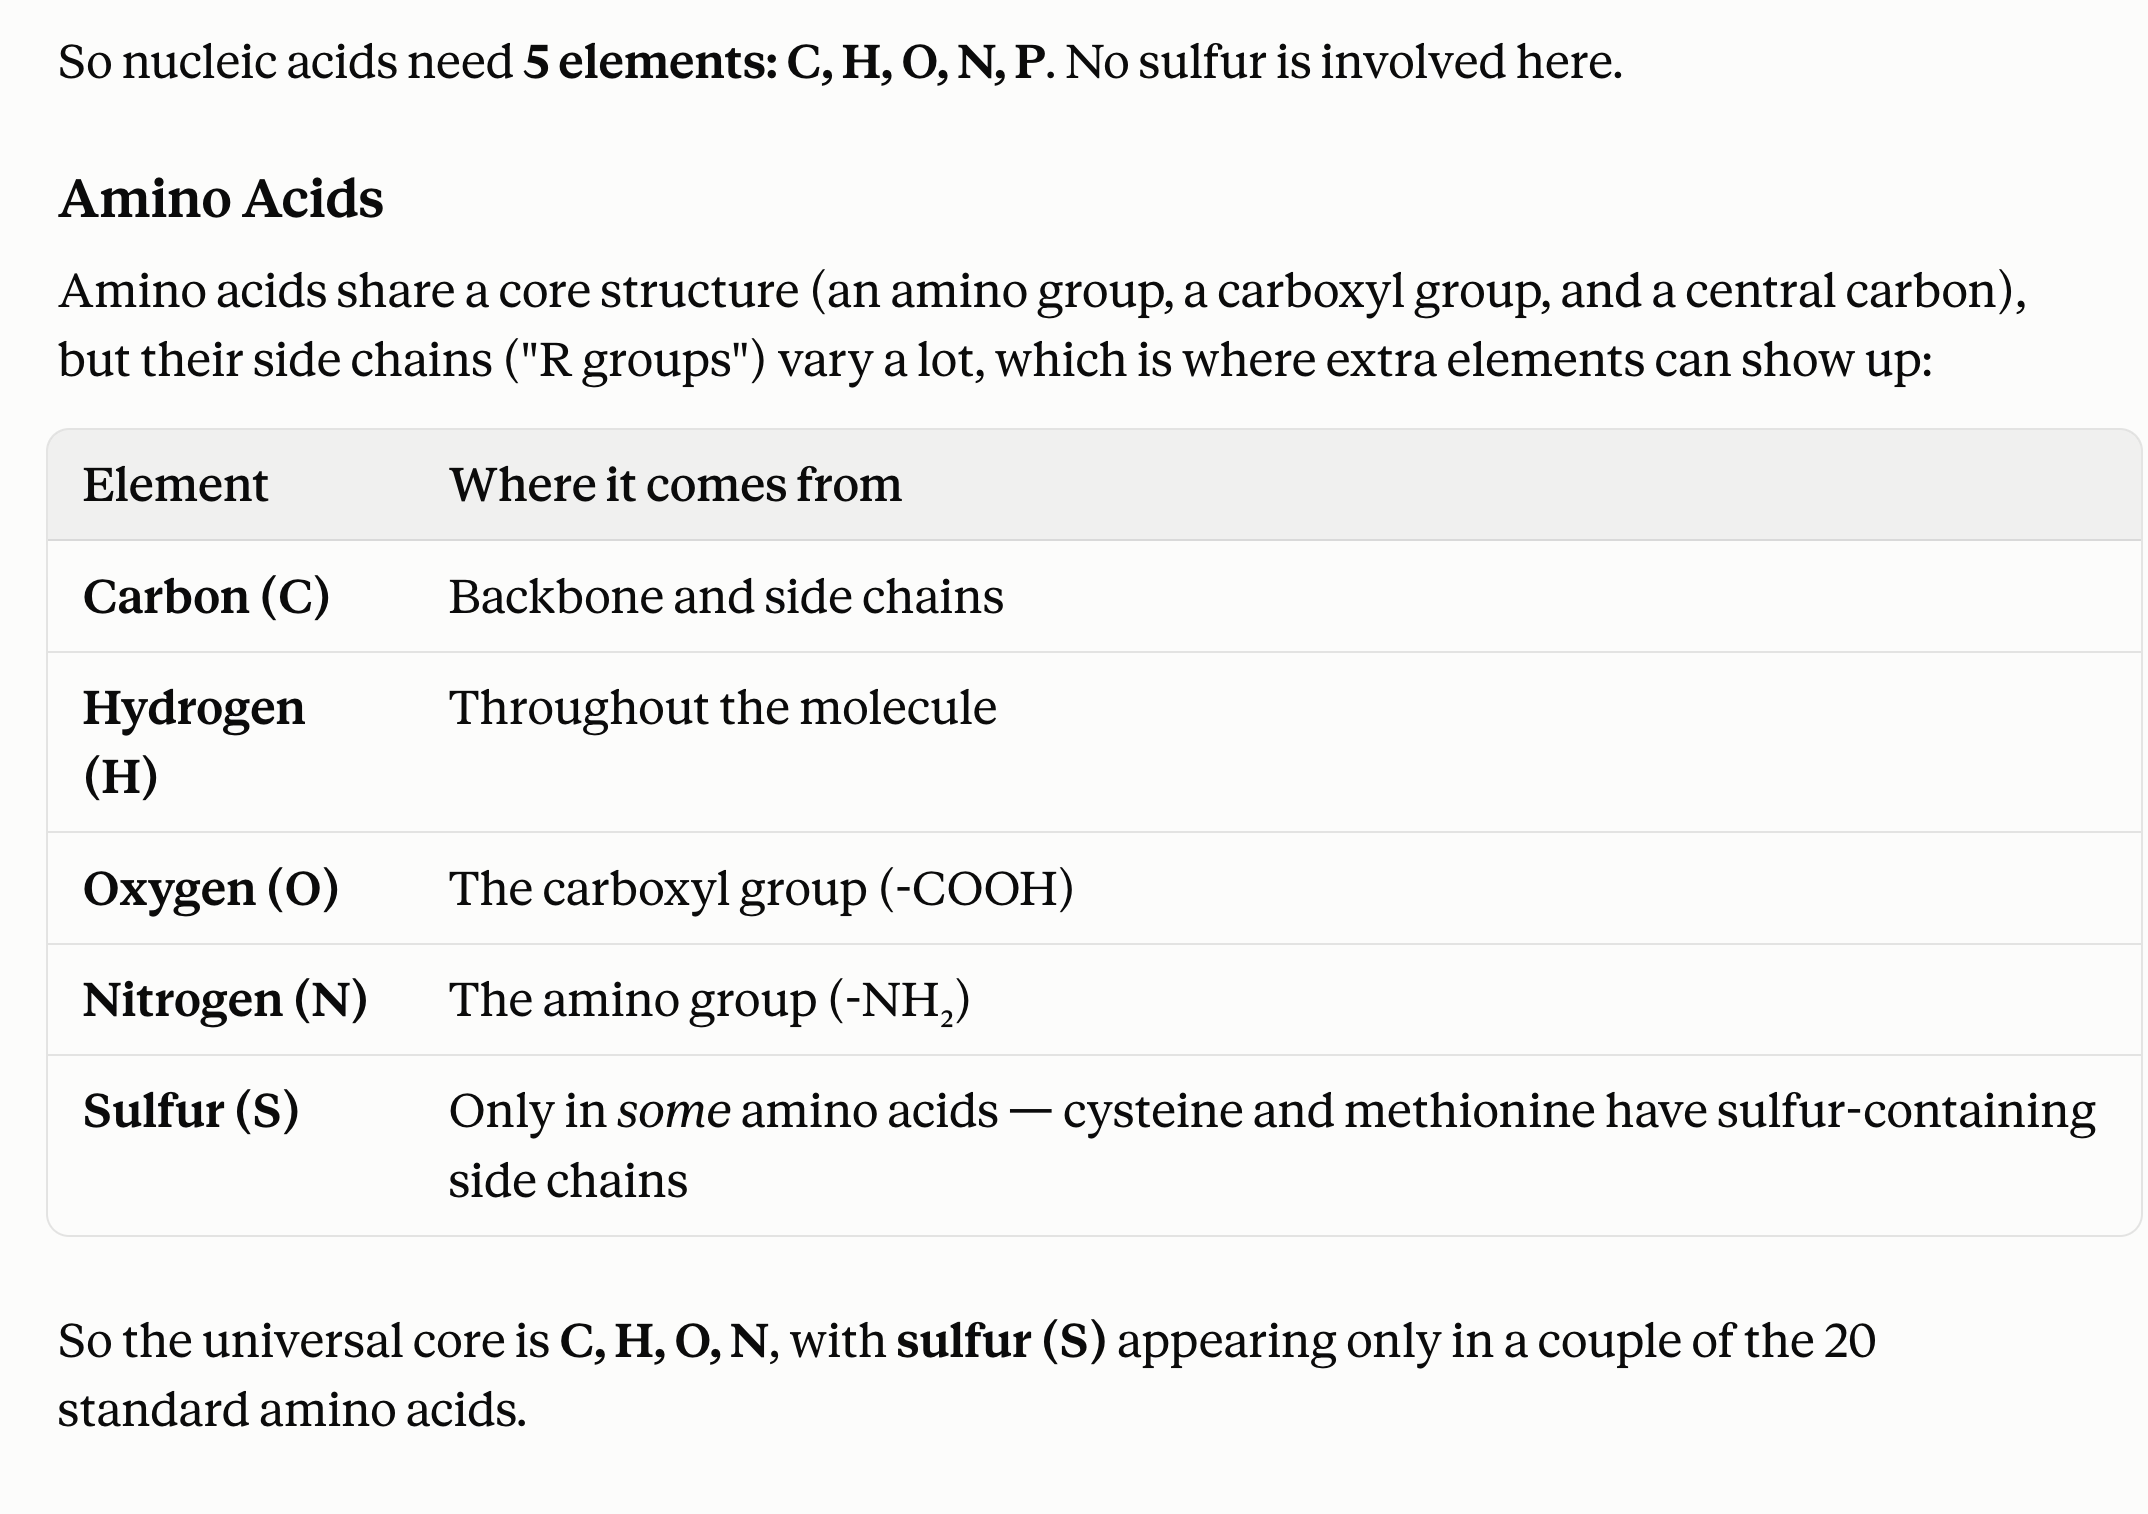Click 'Throughout the molecule' cell text
The width and height of the screenshot is (2148, 1514).
(723, 708)
